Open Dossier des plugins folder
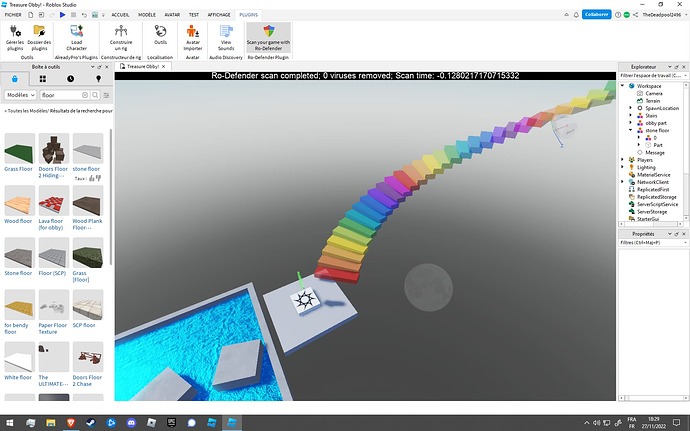This screenshot has height=431, width=690. pos(39,38)
